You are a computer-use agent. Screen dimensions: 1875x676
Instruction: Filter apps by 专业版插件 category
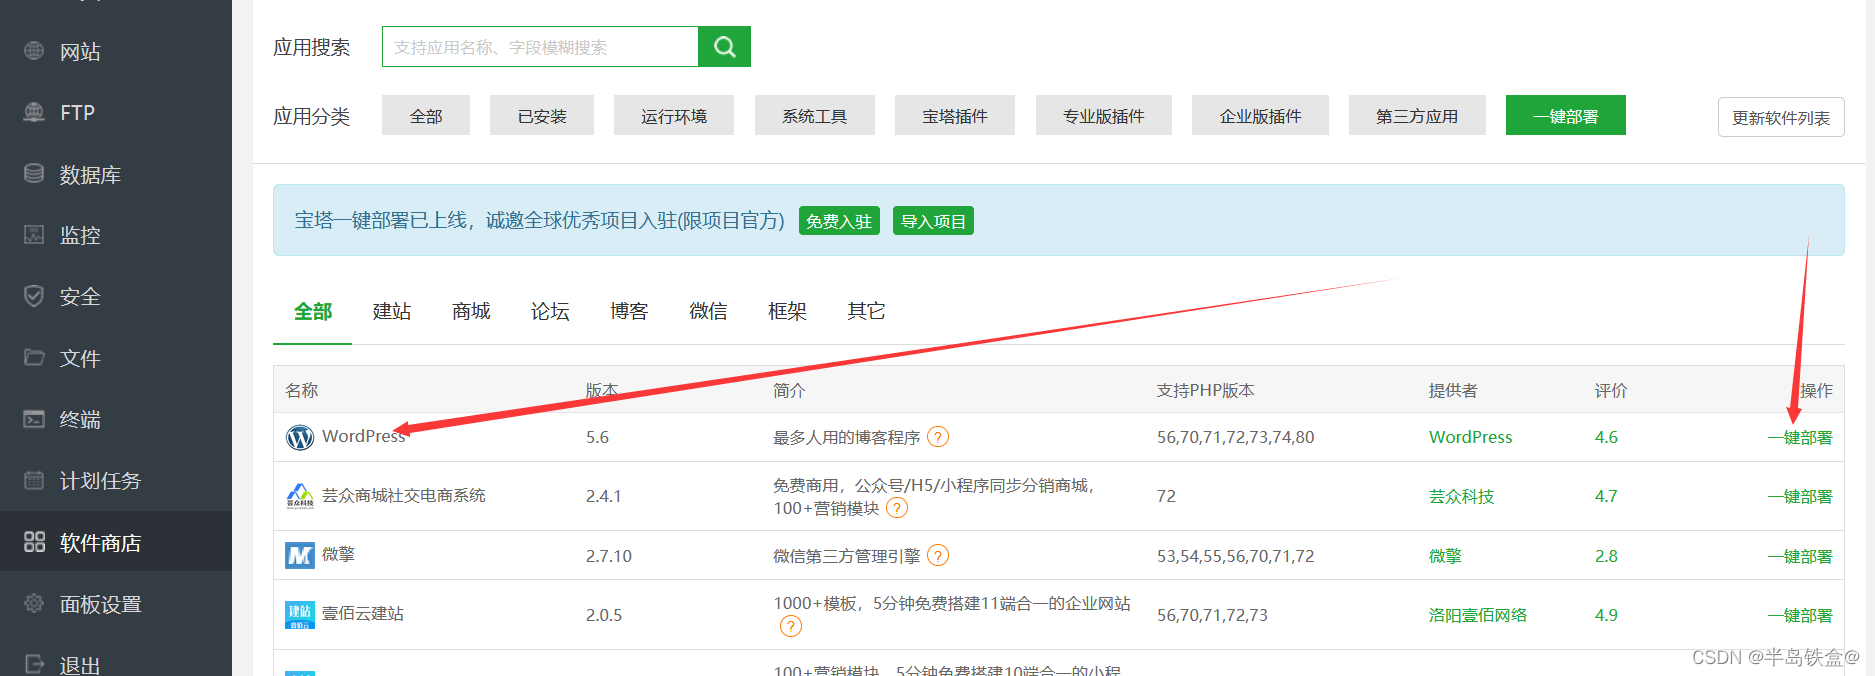(1104, 116)
